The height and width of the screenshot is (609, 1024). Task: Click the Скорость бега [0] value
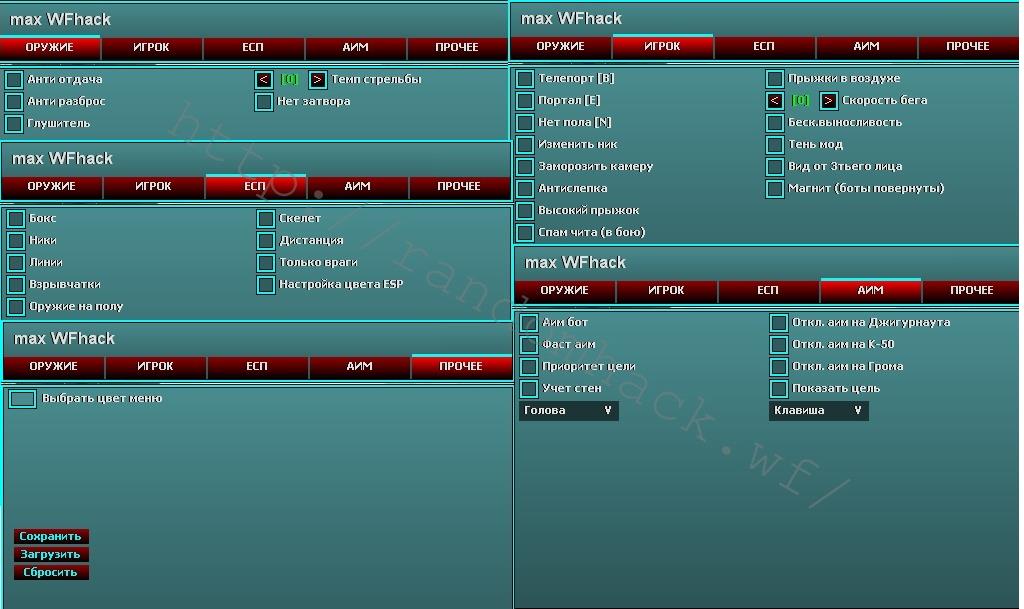(x=800, y=101)
